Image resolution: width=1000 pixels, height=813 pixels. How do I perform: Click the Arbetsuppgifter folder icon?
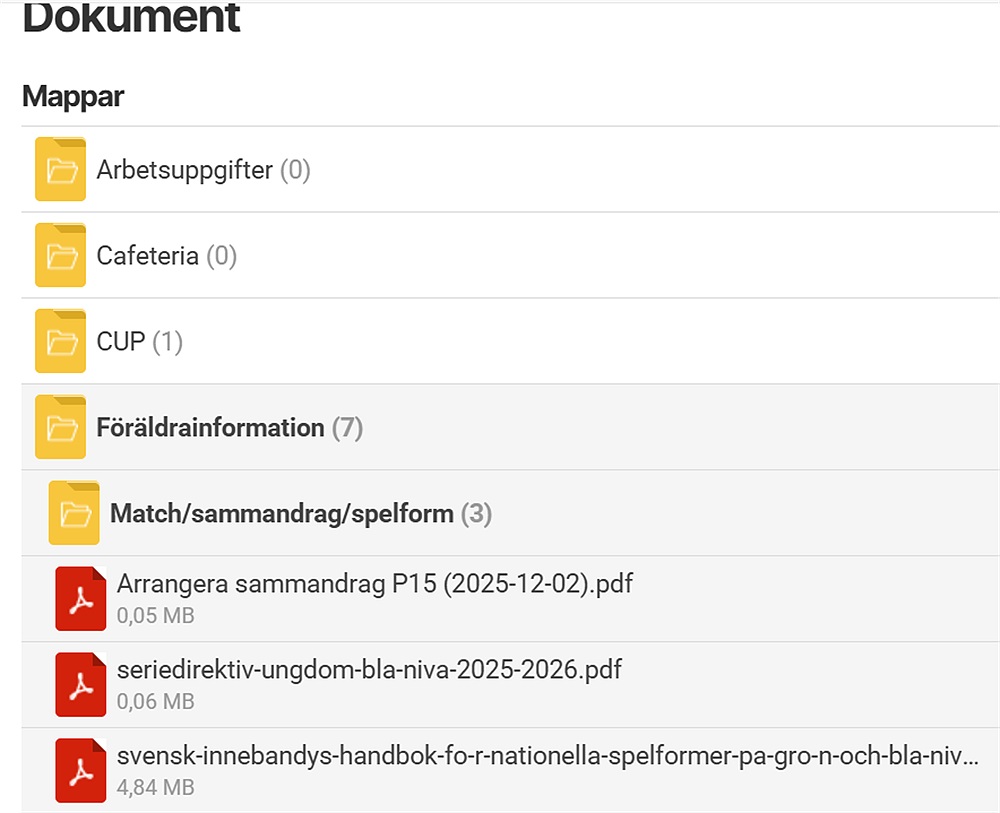[x=60, y=170]
